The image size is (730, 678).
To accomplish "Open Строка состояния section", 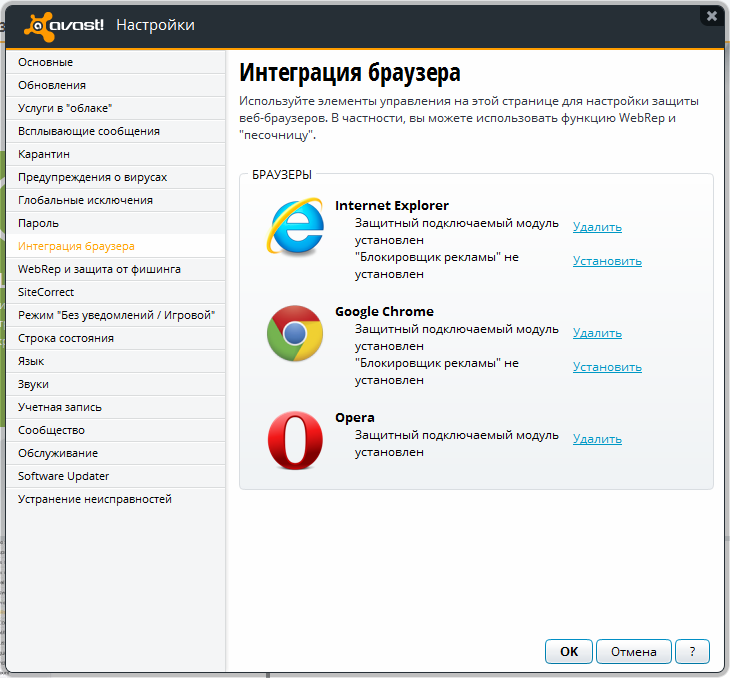I will 116,338.
